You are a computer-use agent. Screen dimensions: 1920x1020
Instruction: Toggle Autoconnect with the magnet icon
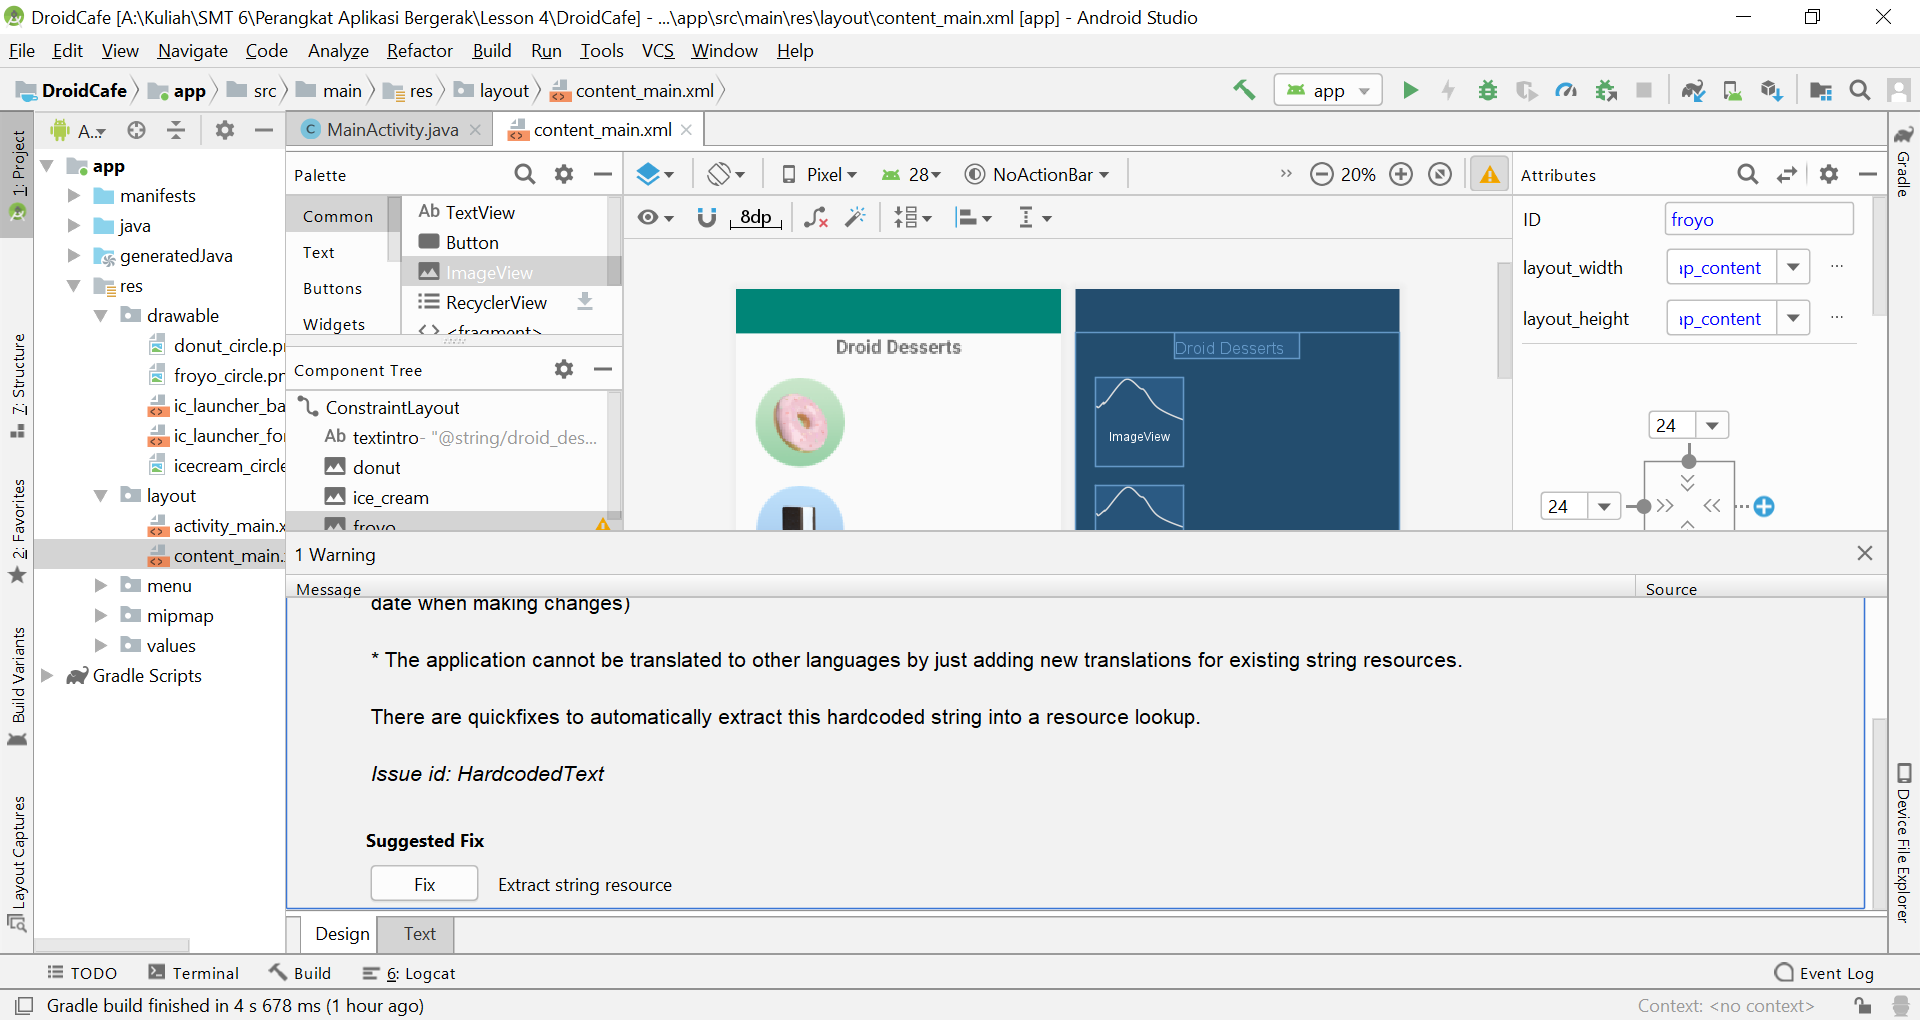click(707, 217)
